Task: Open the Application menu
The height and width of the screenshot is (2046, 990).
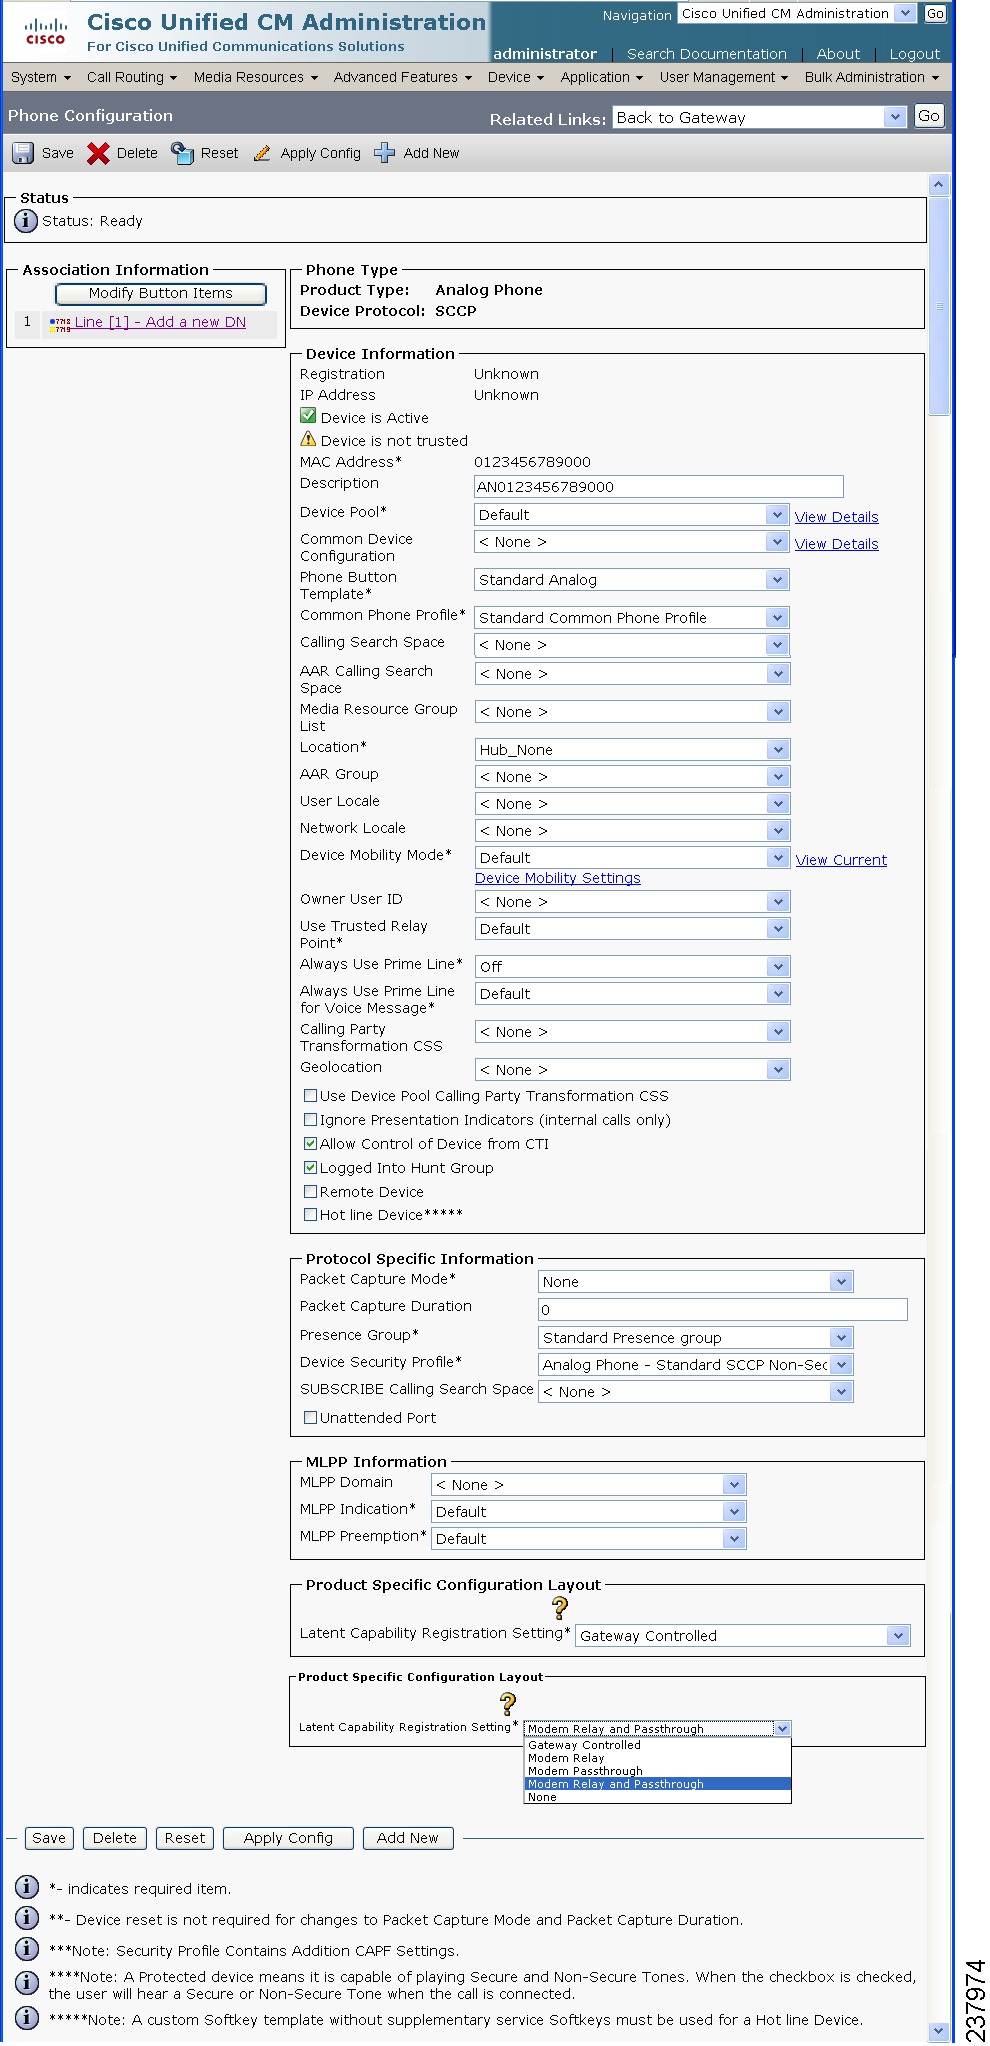Action: point(602,77)
